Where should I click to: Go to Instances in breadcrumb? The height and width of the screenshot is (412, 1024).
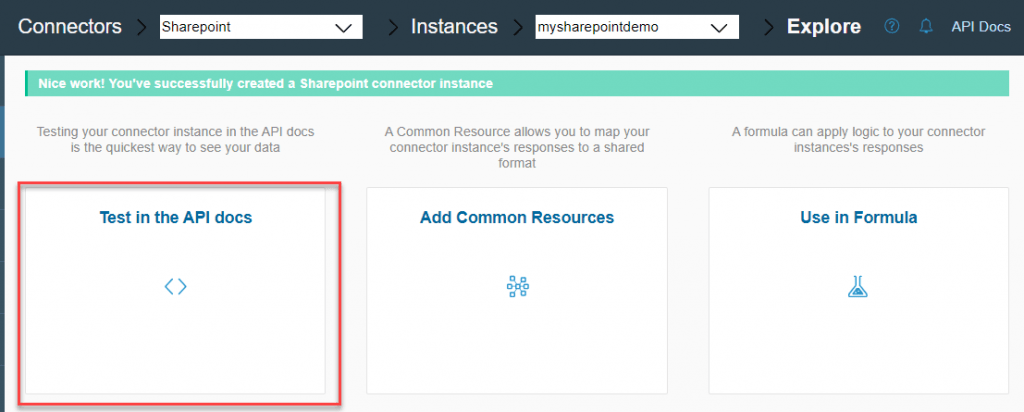454,27
